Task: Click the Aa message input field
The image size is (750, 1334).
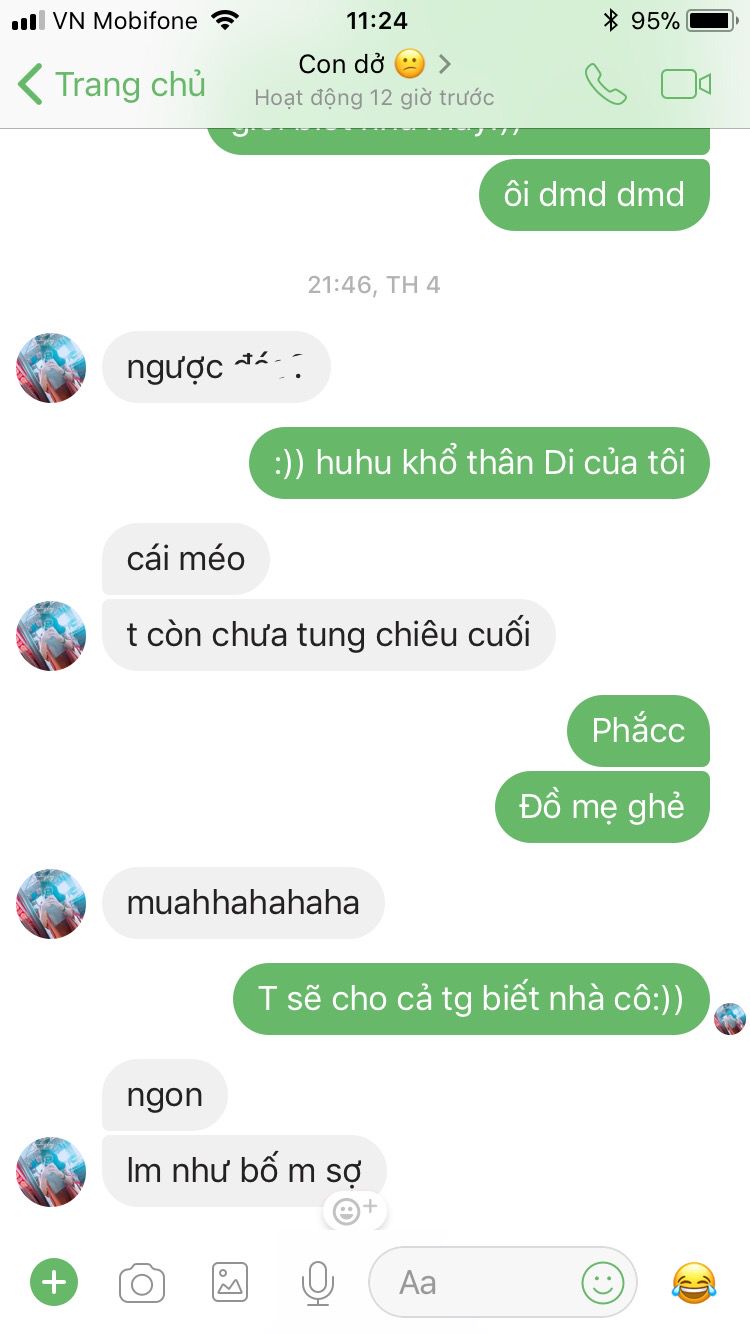Action: pos(503,1282)
